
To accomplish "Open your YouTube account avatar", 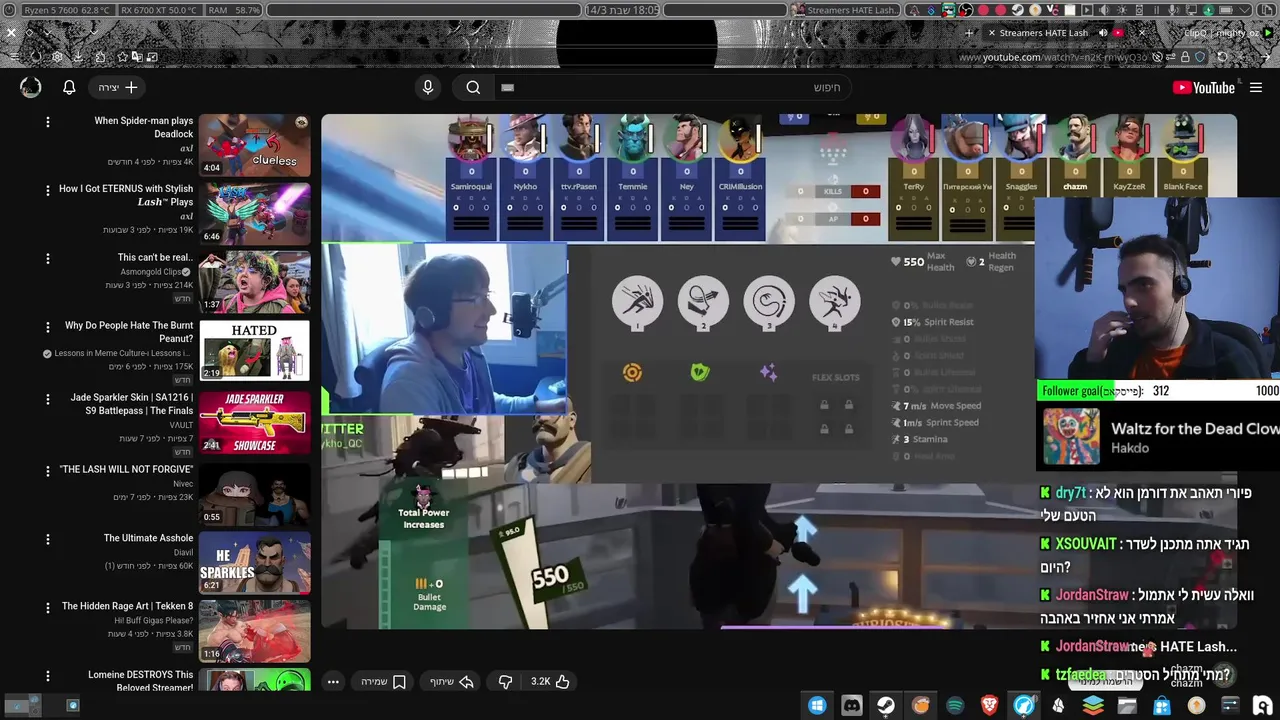I will 31,87.
